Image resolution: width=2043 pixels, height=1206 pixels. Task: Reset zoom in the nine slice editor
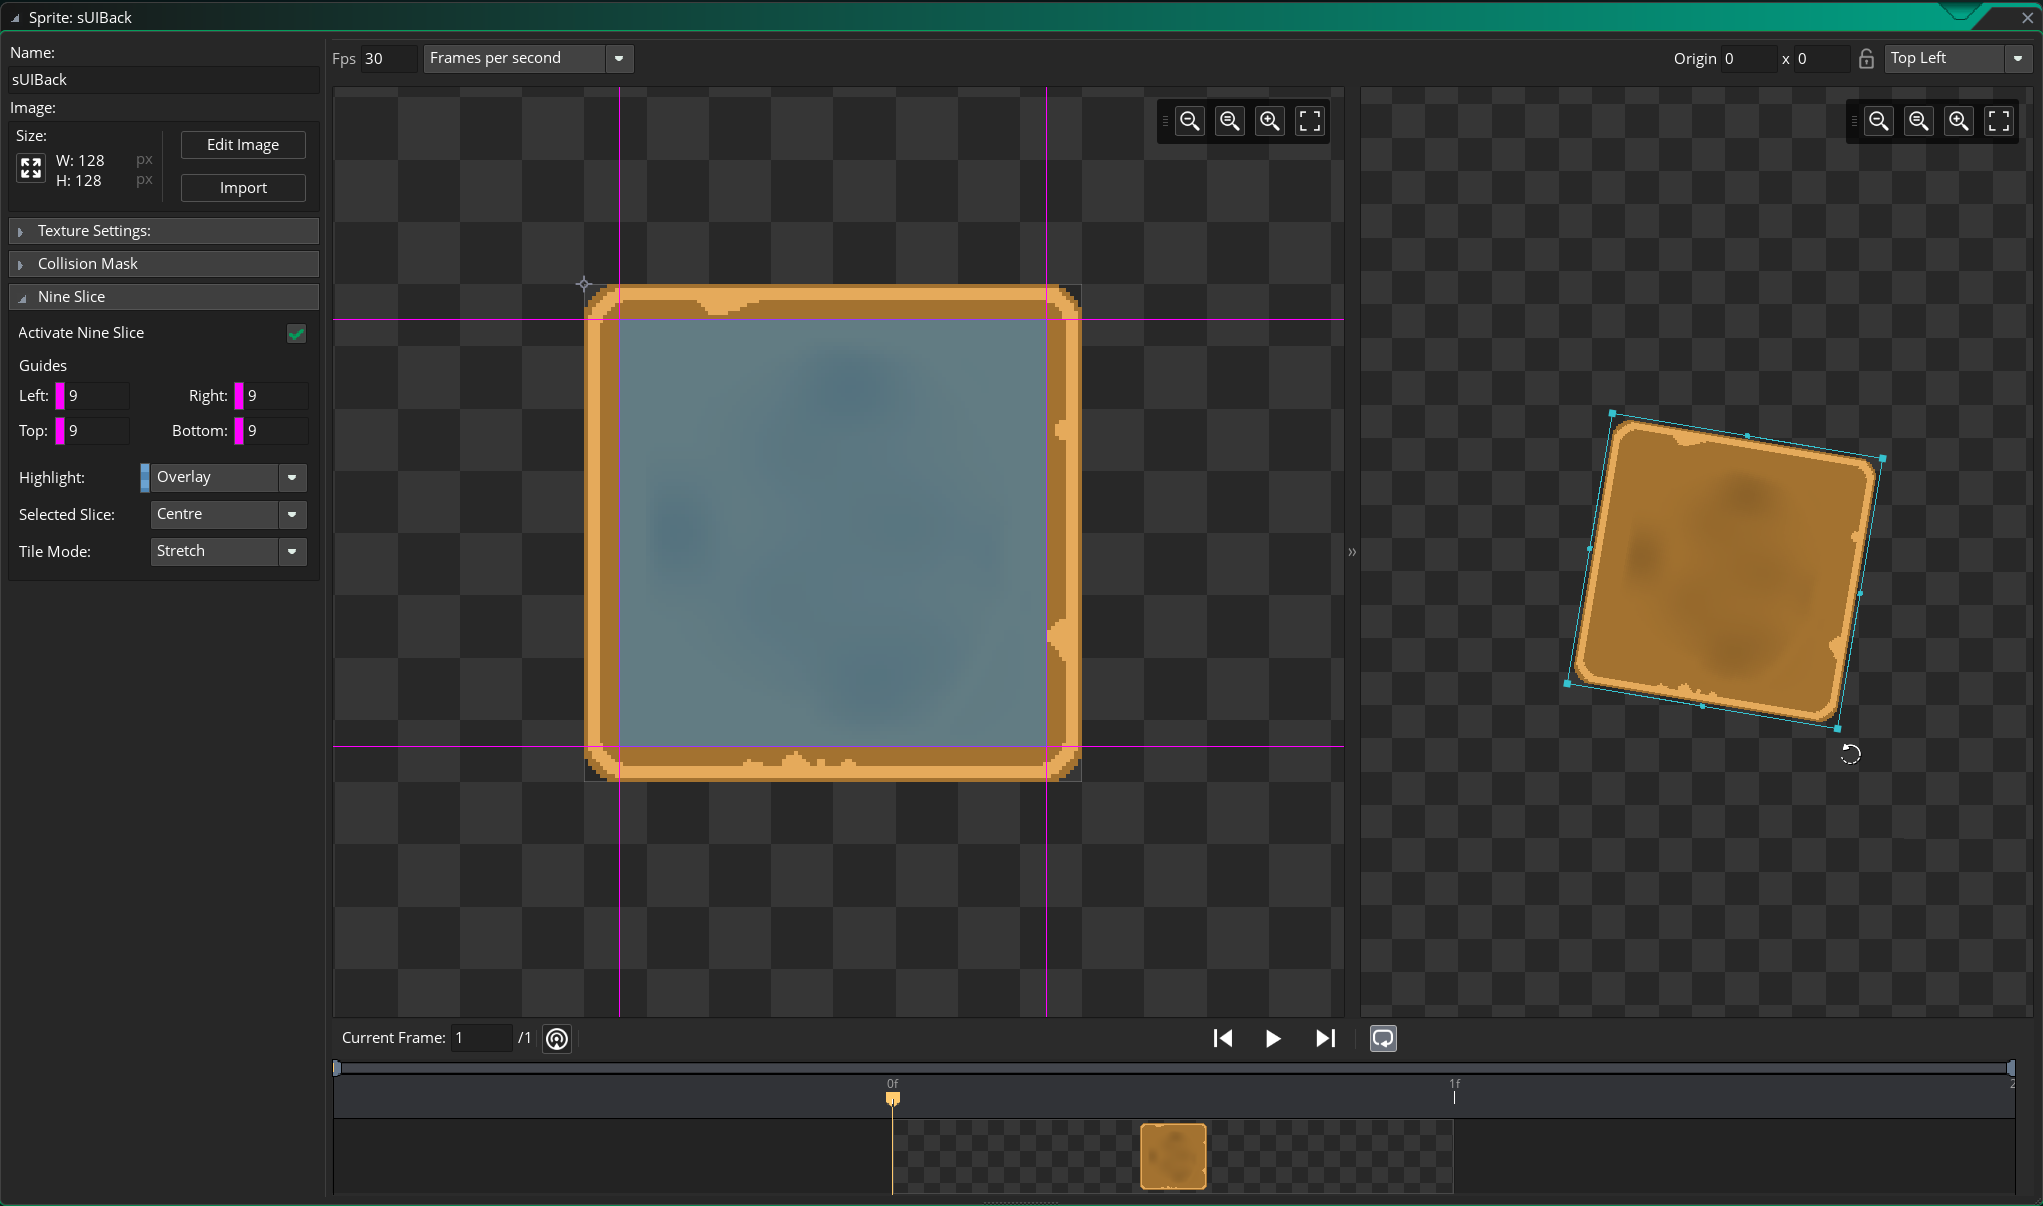point(1230,121)
